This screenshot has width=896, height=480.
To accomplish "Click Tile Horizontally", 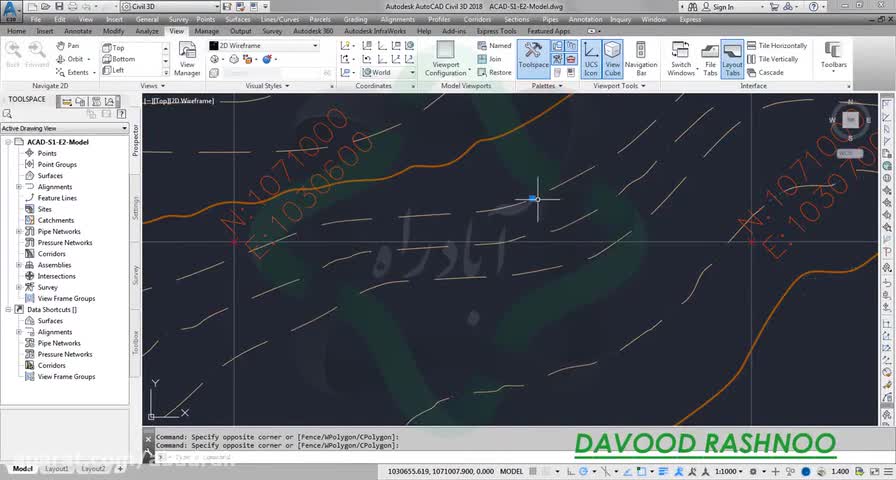I will point(777,46).
